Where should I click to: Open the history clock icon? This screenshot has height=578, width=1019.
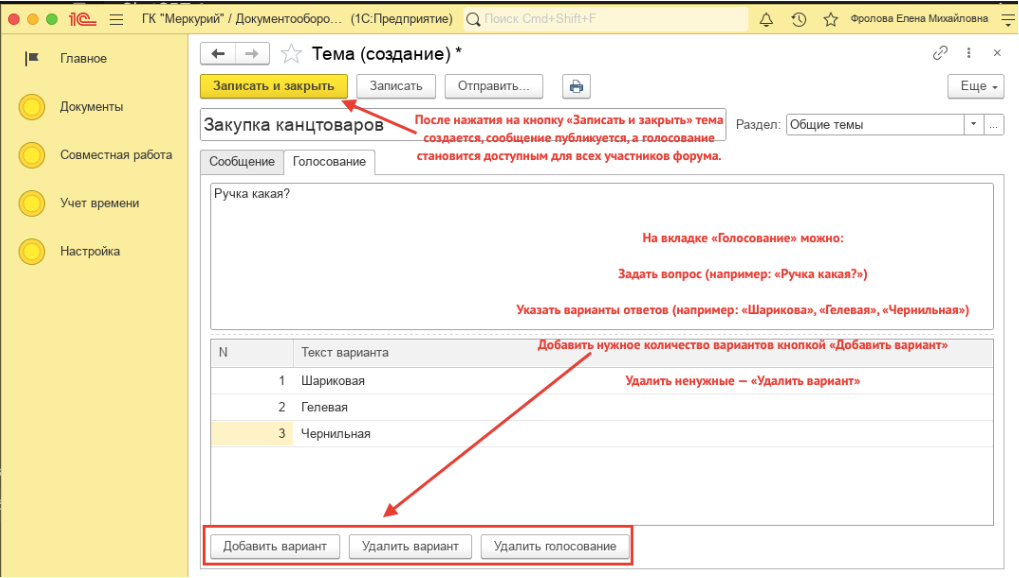pos(798,19)
